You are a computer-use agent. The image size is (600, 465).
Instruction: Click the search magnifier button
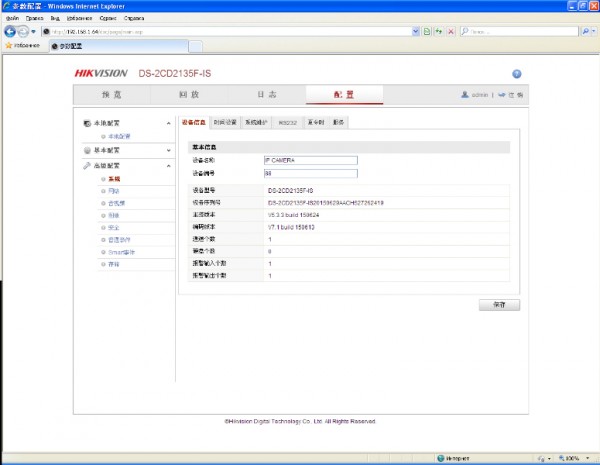pyautogui.click(x=585, y=32)
